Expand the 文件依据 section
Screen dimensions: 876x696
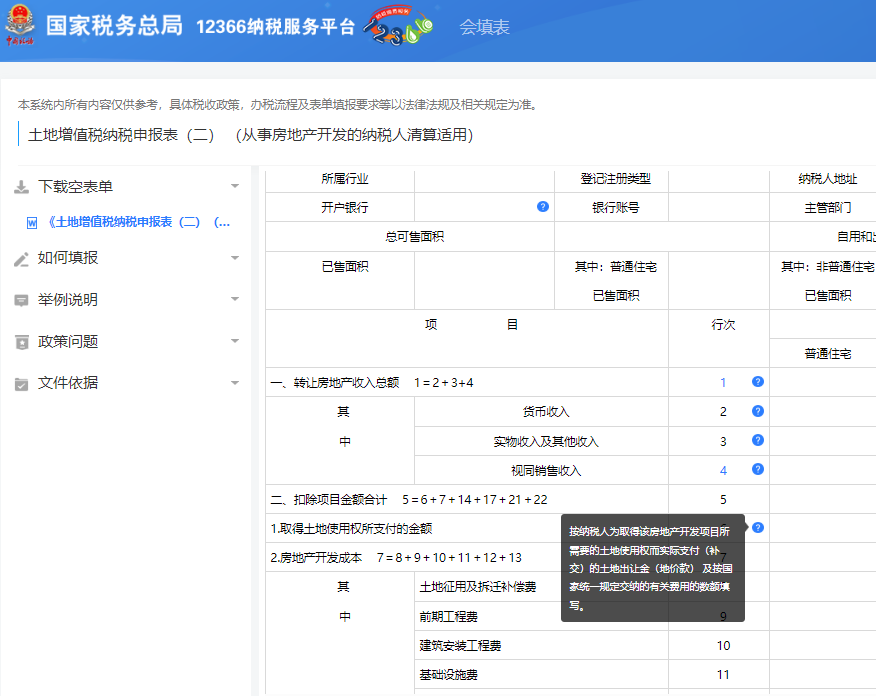pos(234,382)
